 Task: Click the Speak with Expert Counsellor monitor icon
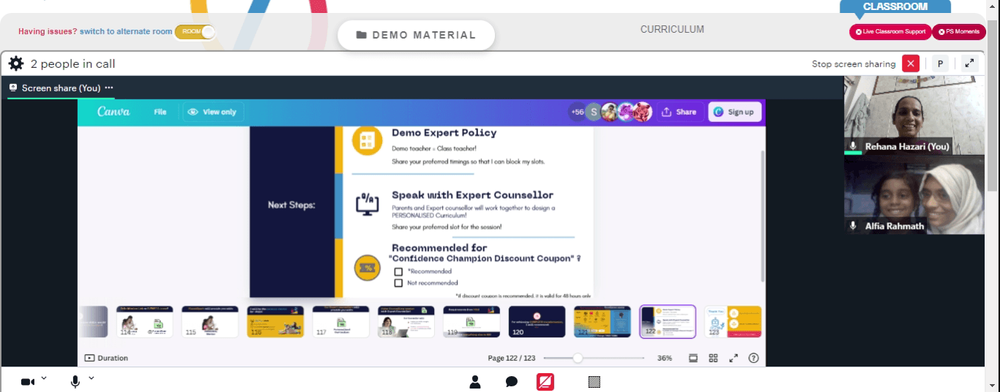[x=367, y=204]
